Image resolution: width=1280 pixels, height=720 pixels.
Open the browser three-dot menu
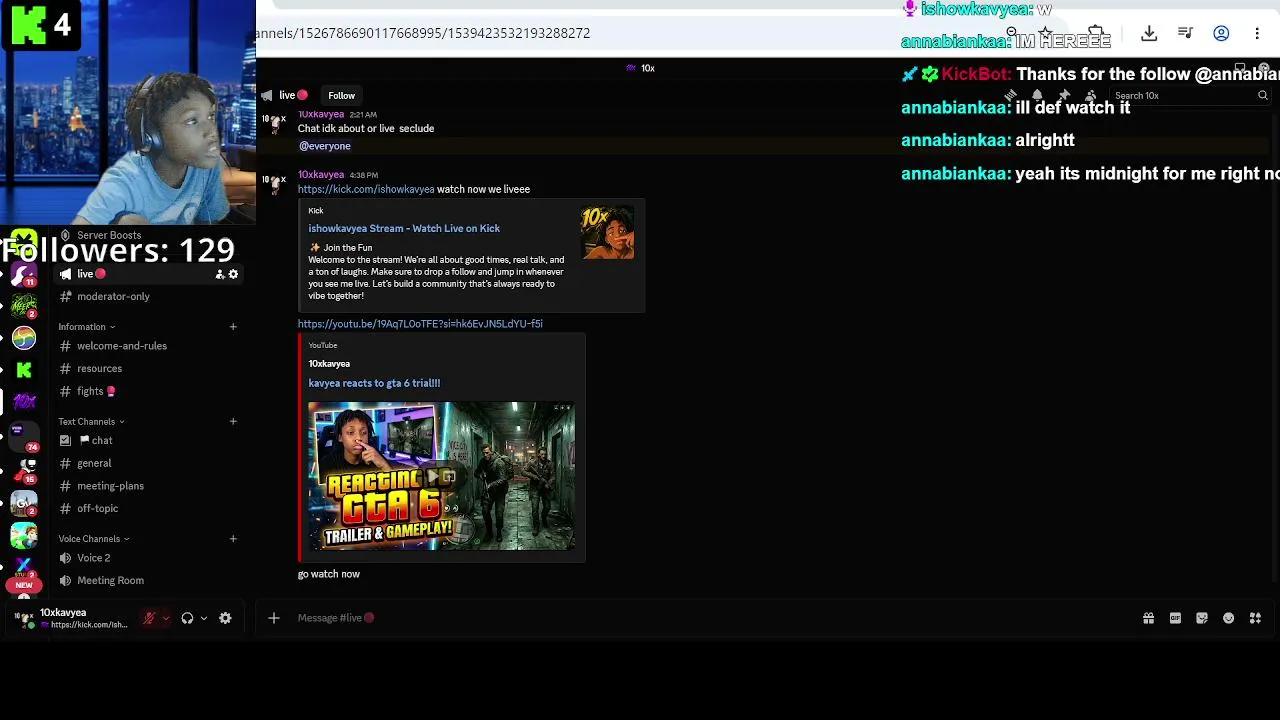pos(1257,33)
